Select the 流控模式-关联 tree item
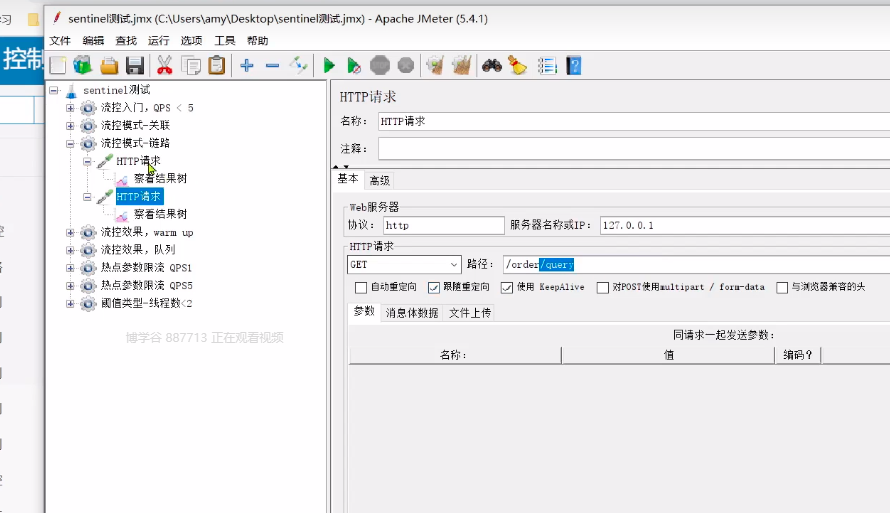 [135, 125]
